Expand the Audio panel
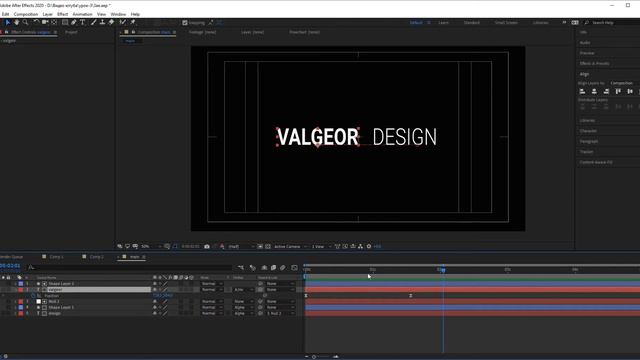The width and height of the screenshot is (640, 360). (x=585, y=43)
